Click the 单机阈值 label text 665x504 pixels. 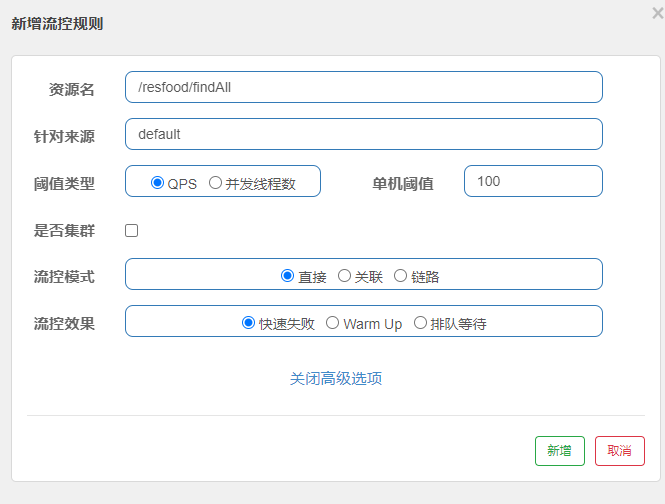point(403,183)
